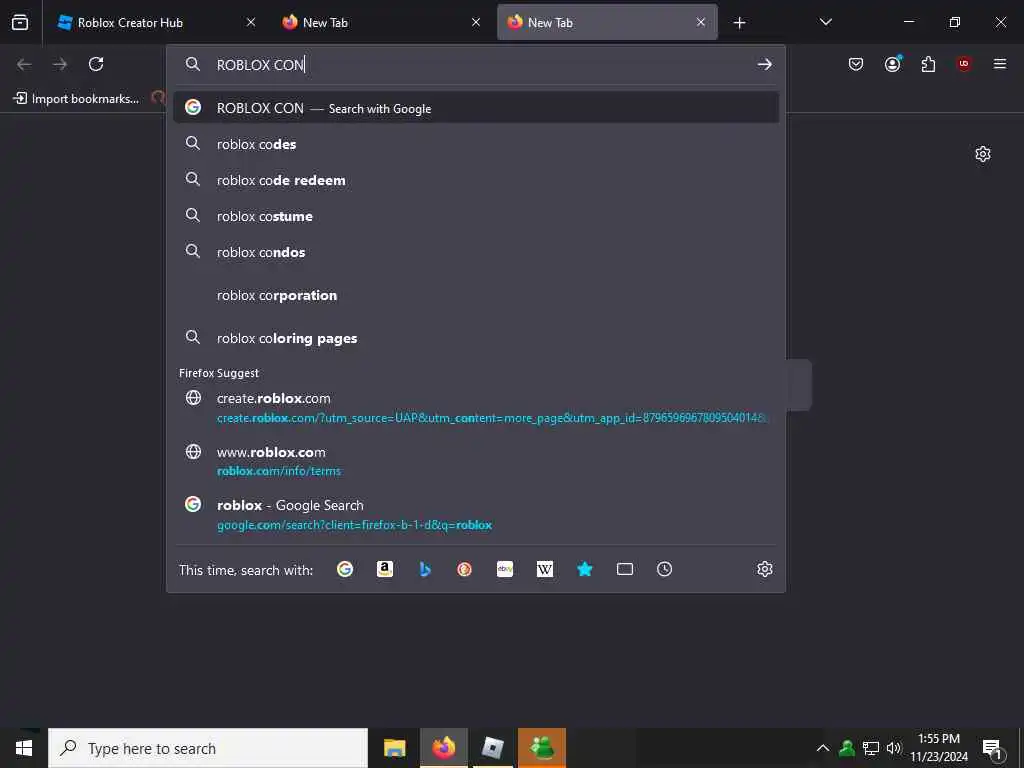Open notification center icon
The image size is (1024, 768).
click(993, 748)
